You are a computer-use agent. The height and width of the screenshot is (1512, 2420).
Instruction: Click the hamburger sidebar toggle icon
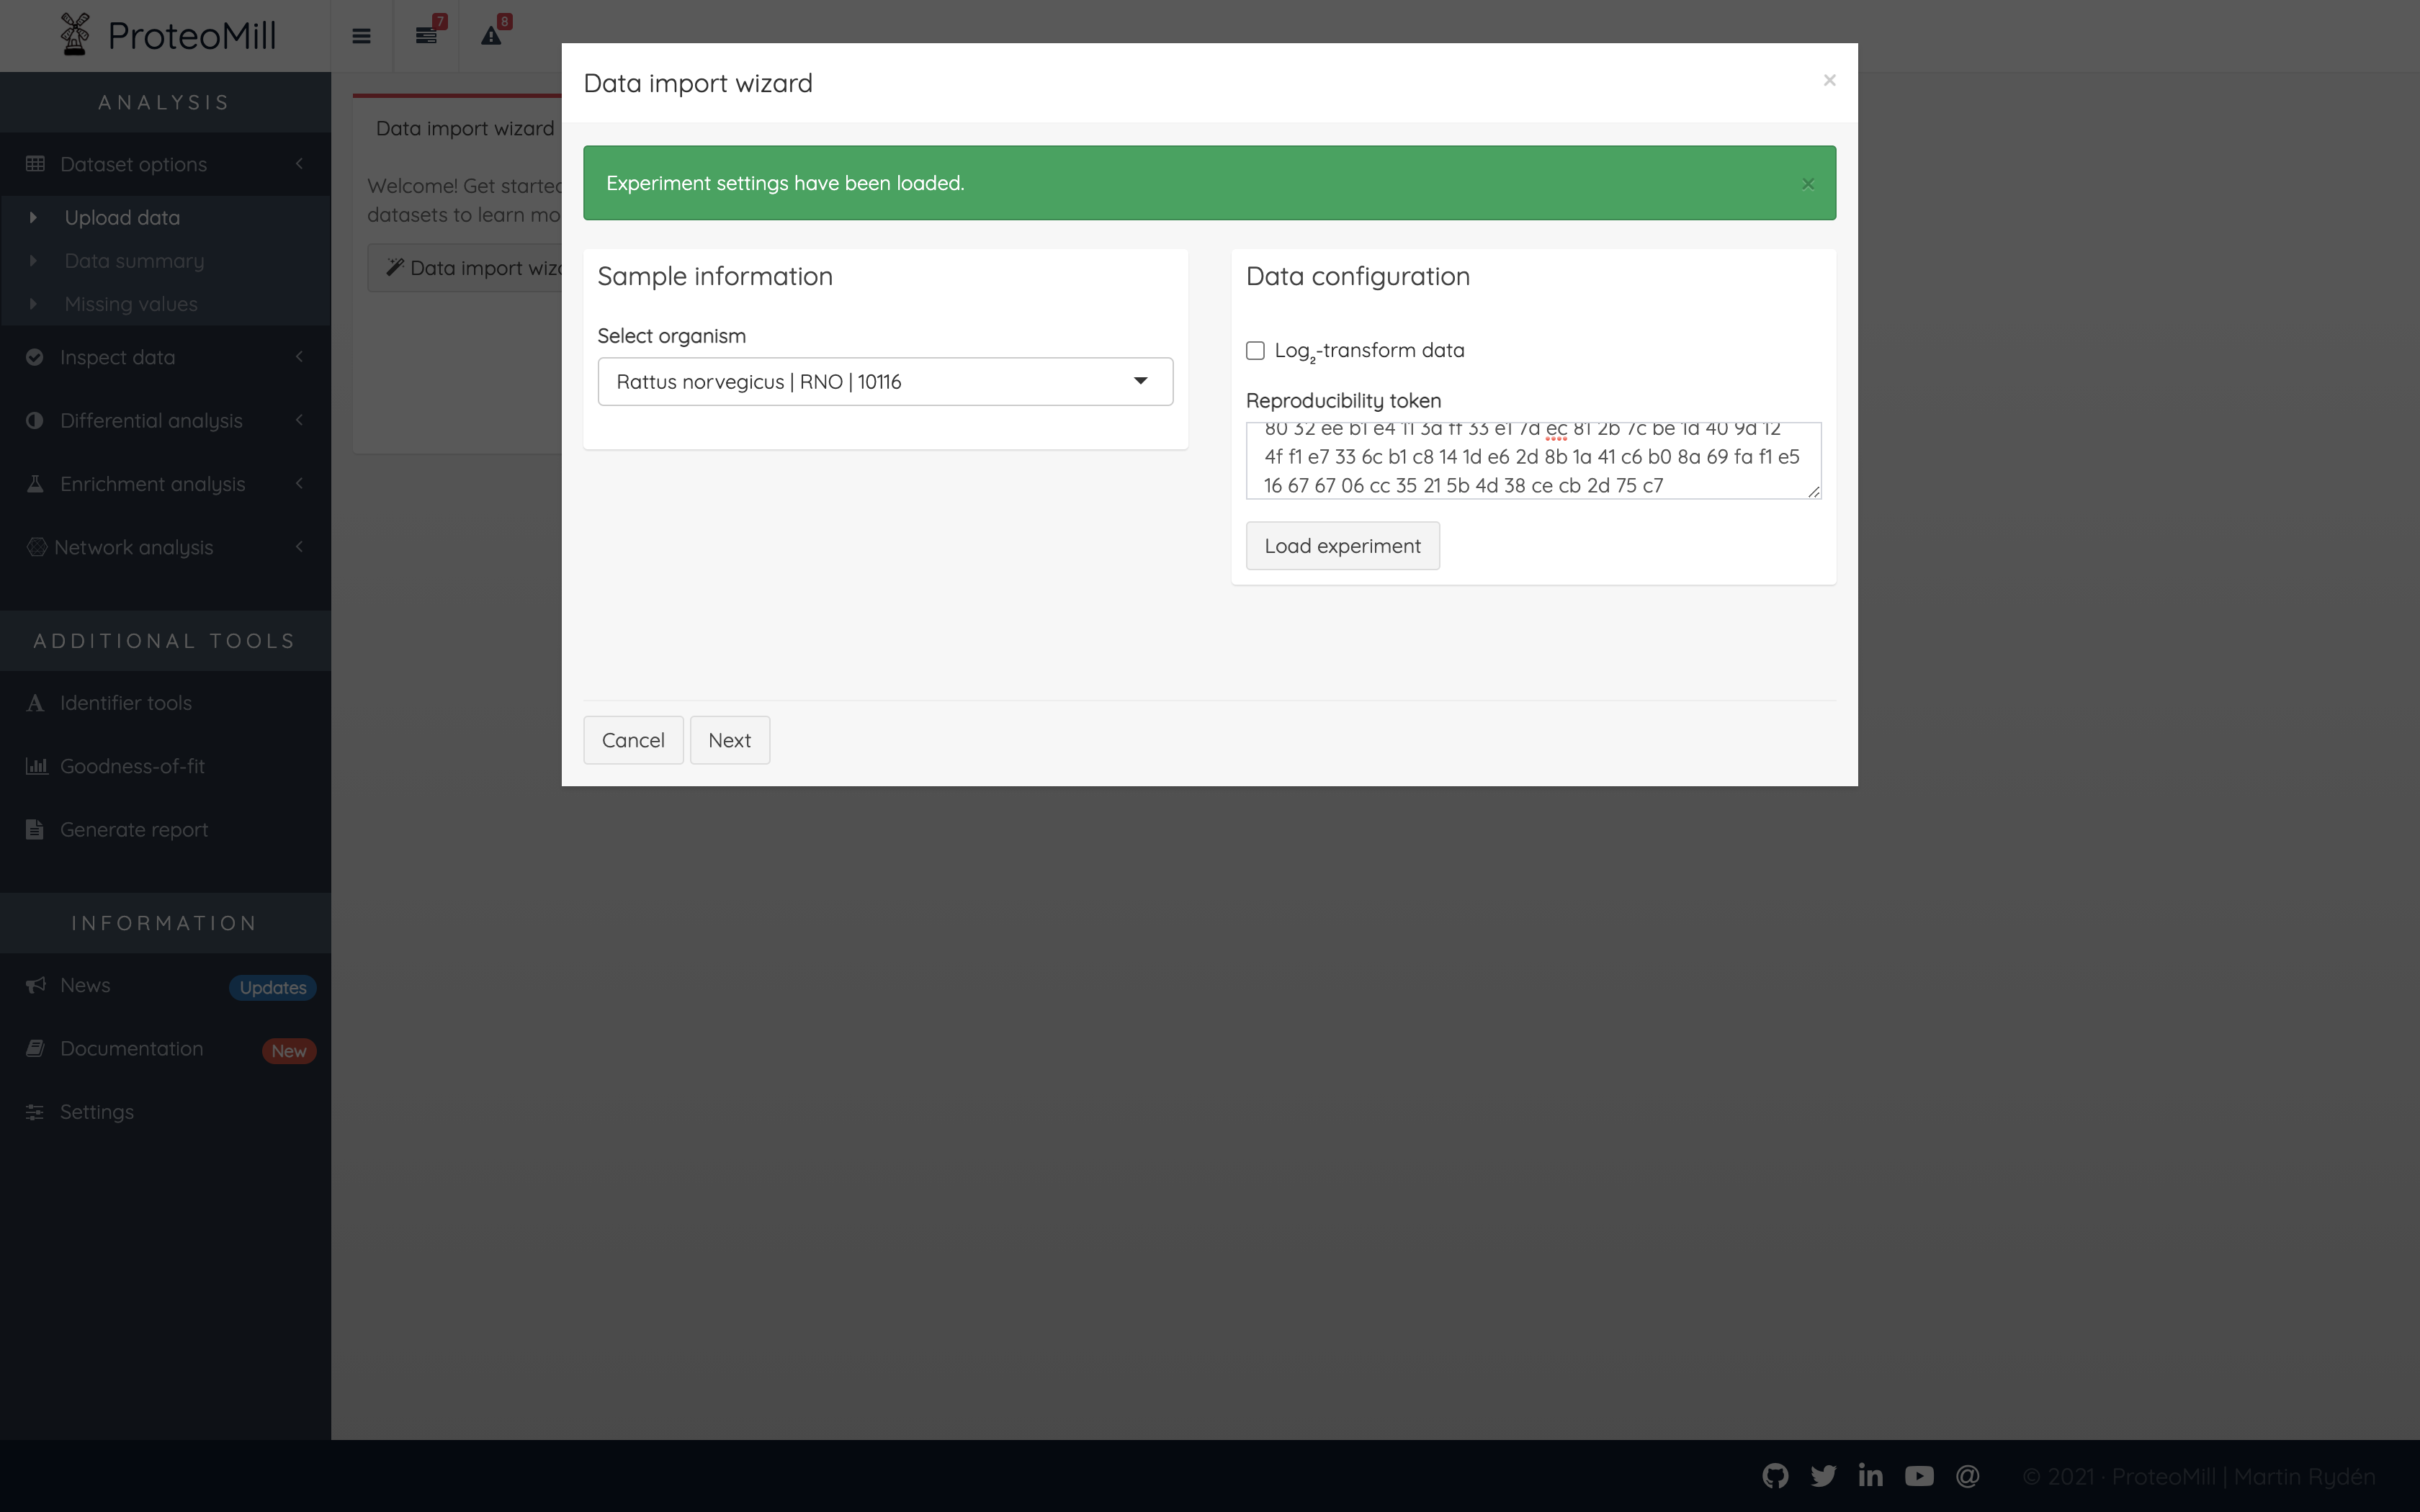[x=361, y=36]
